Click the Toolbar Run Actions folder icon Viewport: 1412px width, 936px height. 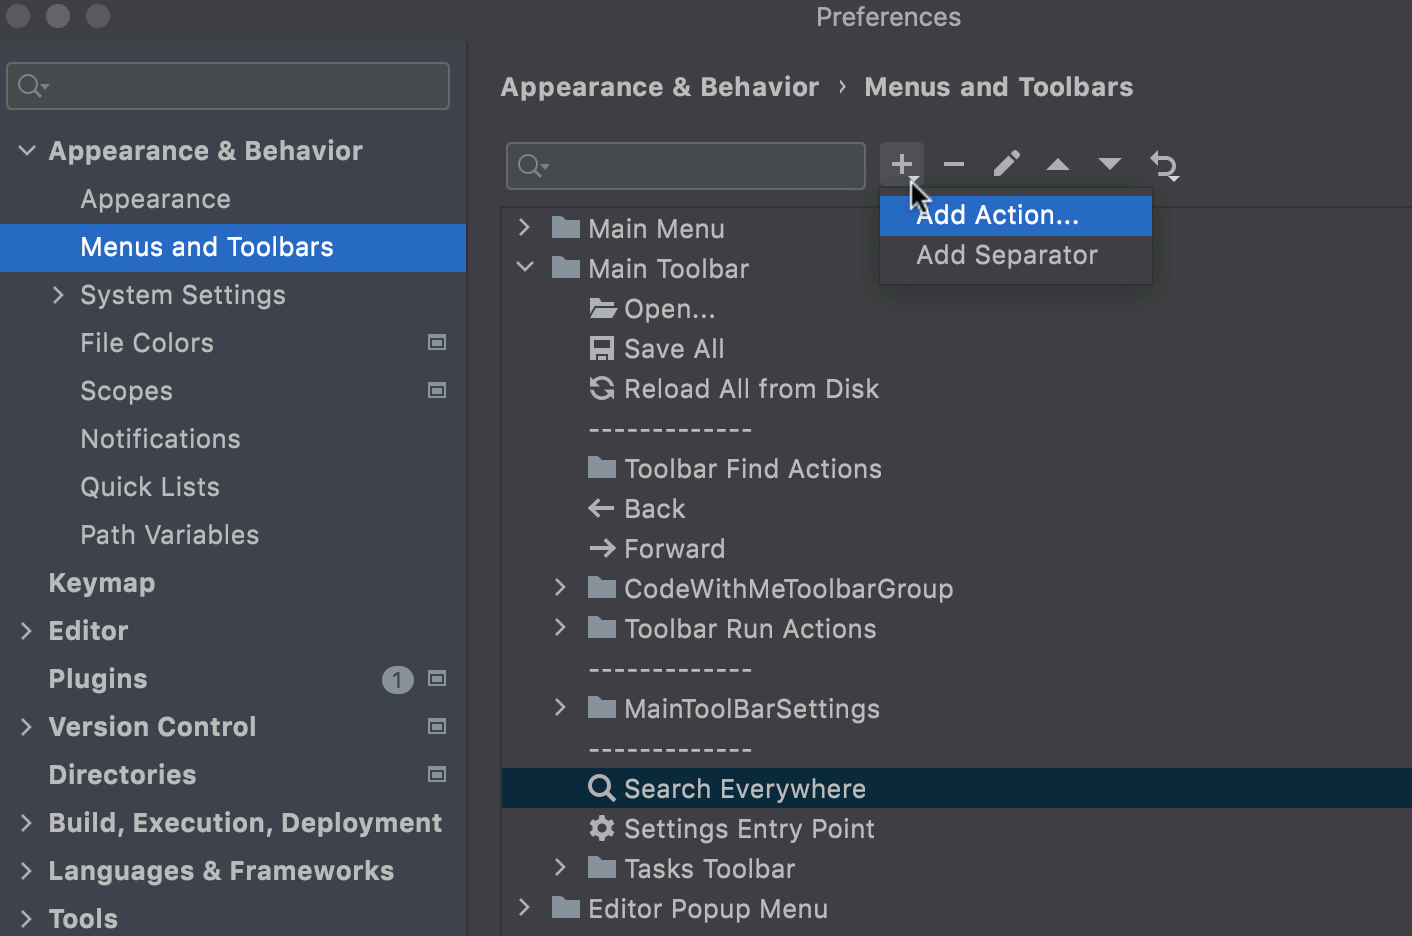coord(602,628)
